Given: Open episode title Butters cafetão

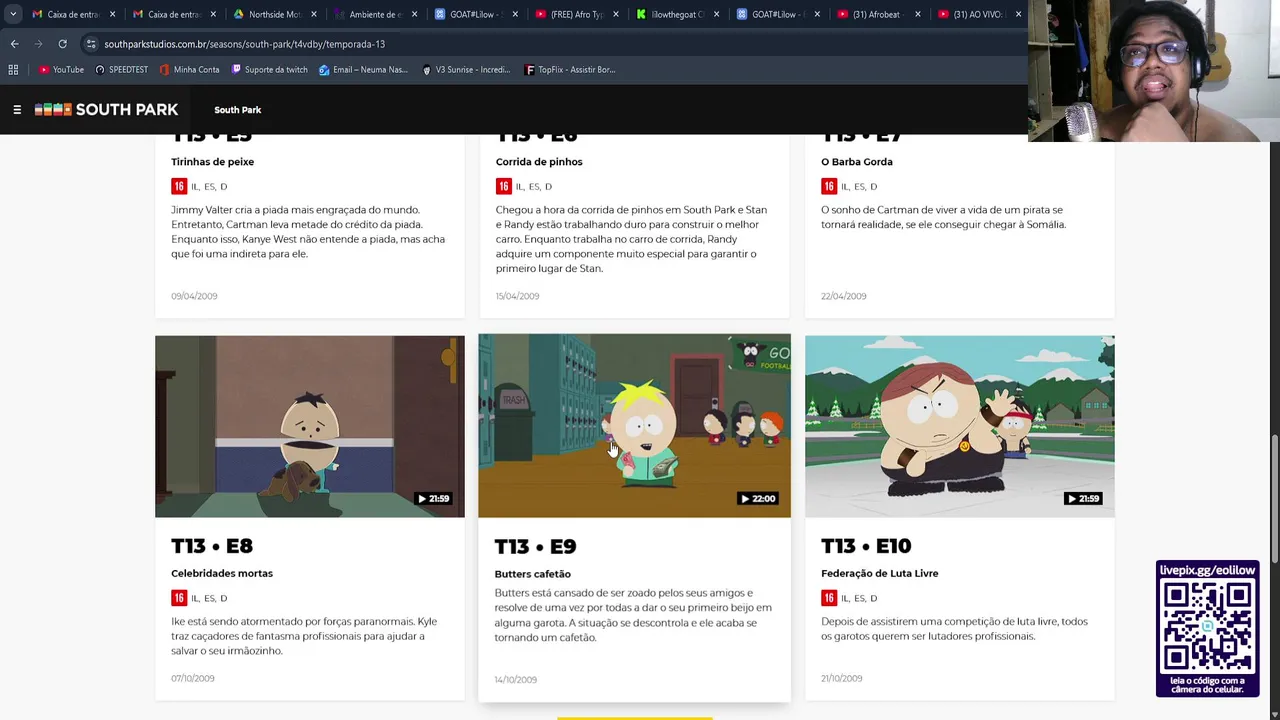Looking at the screenshot, I should [x=532, y=574].
